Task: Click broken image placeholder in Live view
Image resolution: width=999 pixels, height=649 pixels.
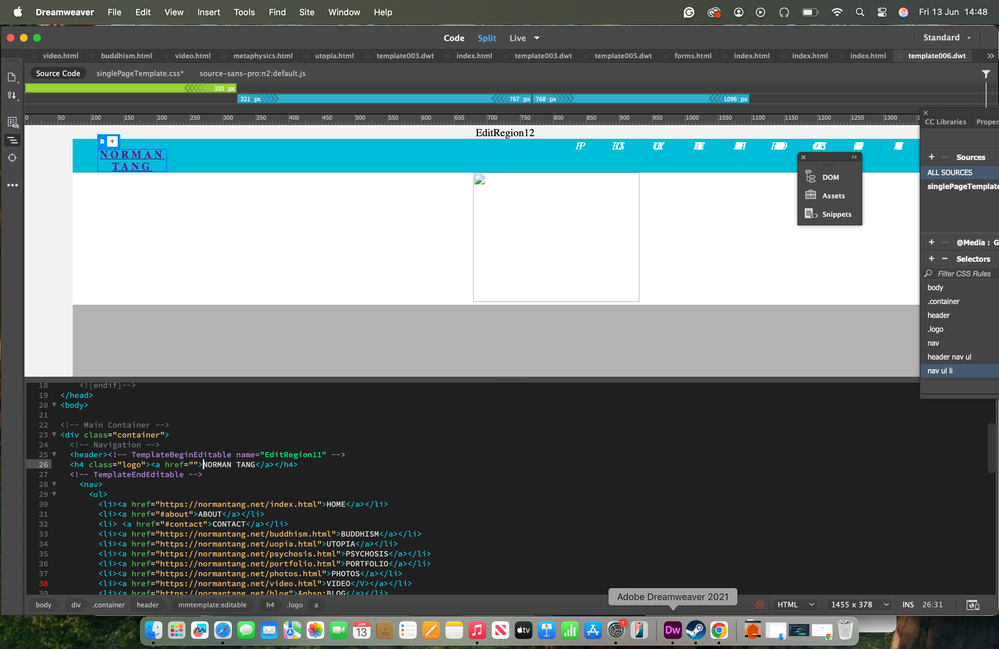Action: (x=556, y=237)
